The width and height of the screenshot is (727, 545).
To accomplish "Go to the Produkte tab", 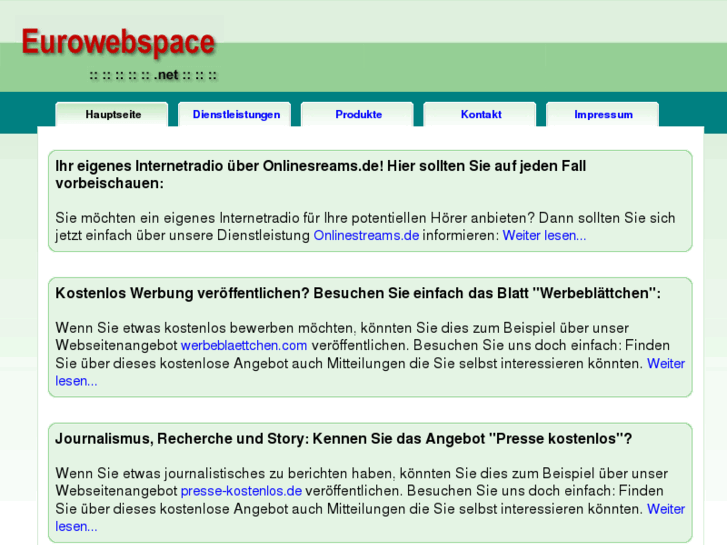I will coord(357,115).
